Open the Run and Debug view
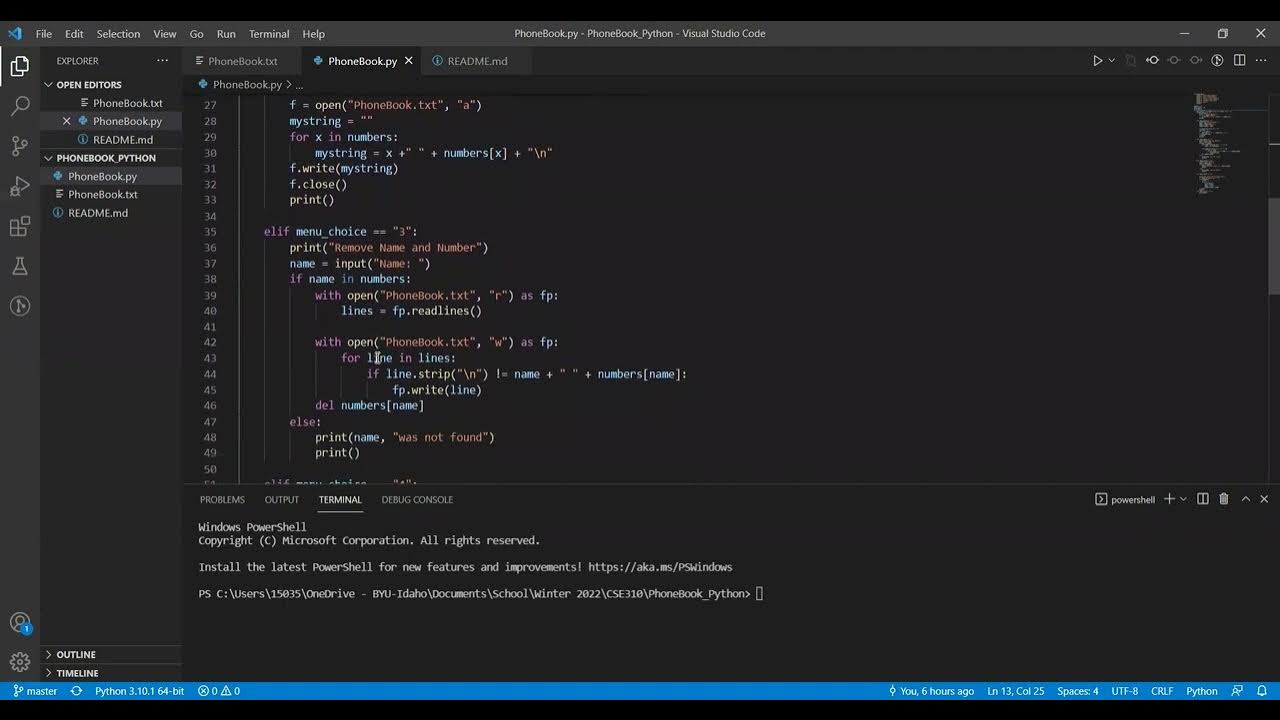The height and width of the screenshot is (720, 1280). tap(20, 186)
